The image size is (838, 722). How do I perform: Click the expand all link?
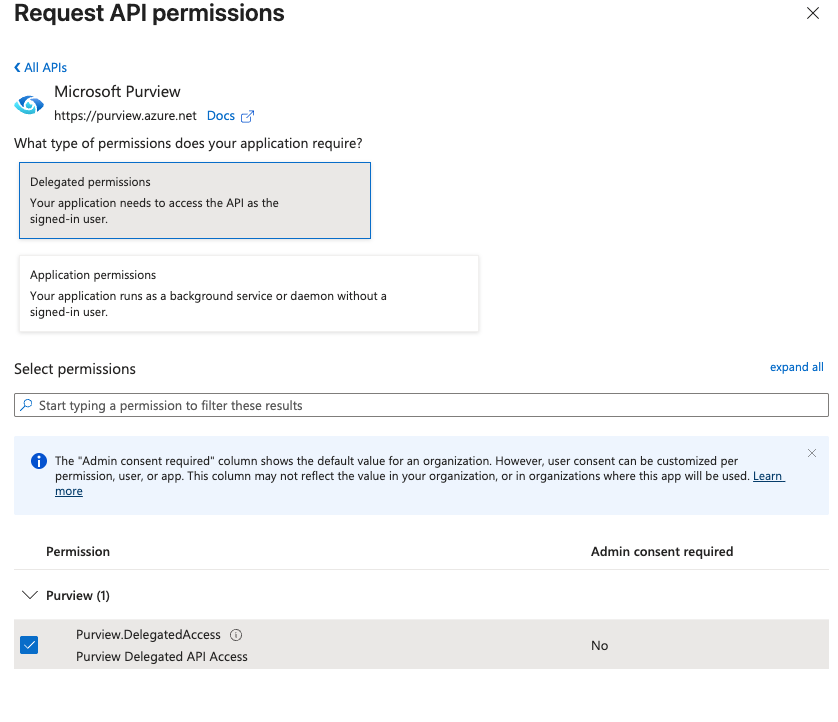(x=796, y=367)
